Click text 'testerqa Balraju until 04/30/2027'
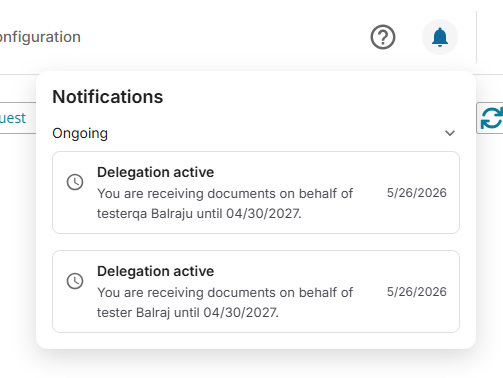 coord(199,213)
